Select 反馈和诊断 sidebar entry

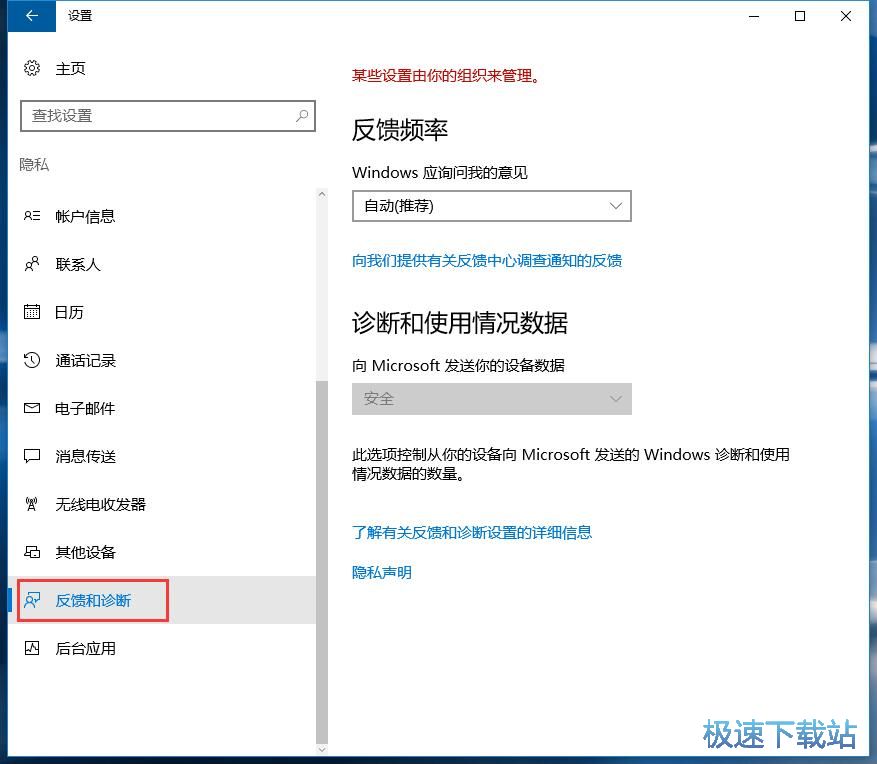tap(162, 600)
